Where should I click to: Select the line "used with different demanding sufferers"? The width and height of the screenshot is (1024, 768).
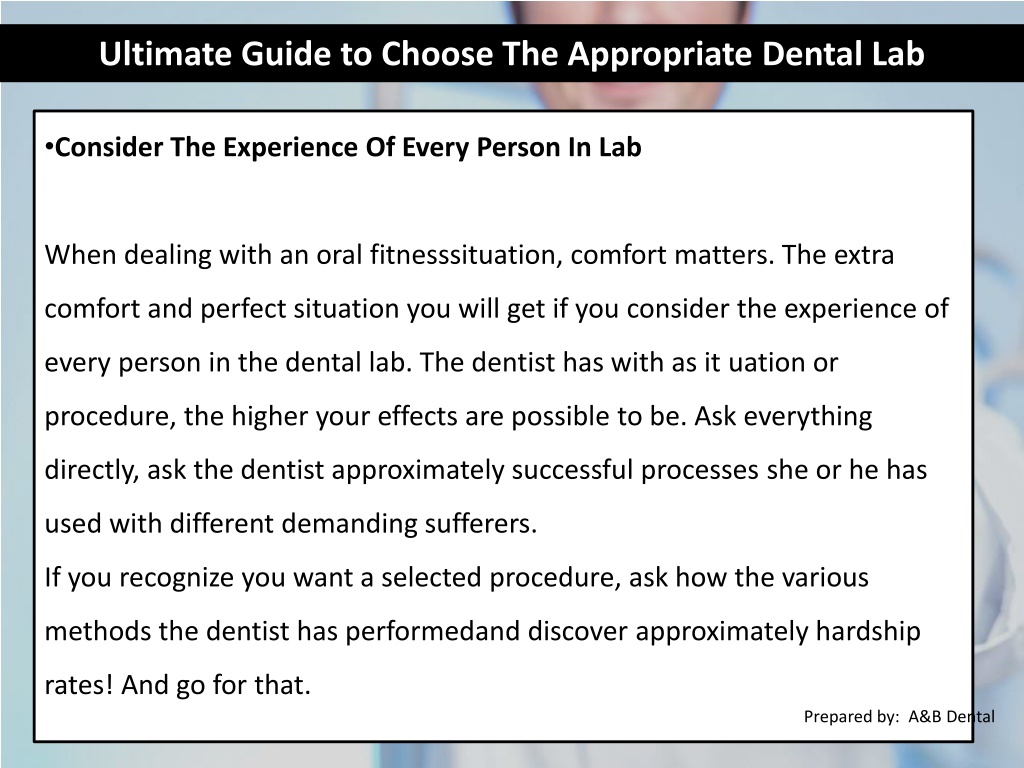(x=291, y=524)
